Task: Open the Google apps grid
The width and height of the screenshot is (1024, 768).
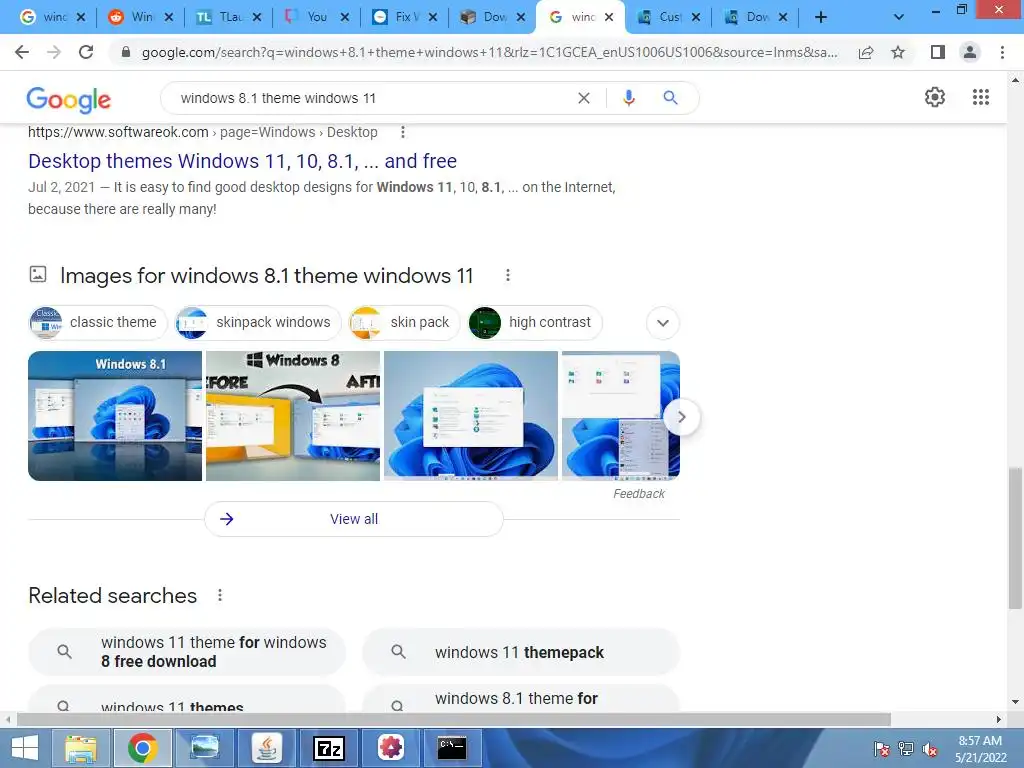Action: (980, 97)
